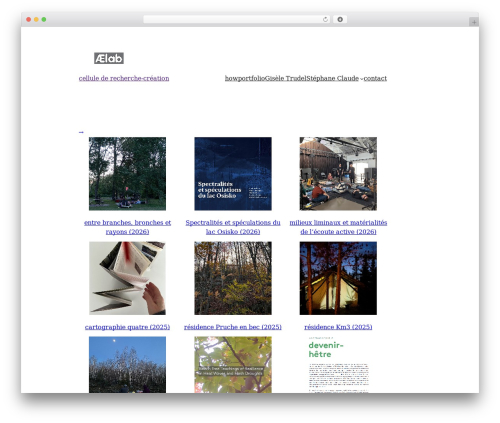500x423 pixels.
Task: Click the Ælab logo
Action: coord(109,58)
